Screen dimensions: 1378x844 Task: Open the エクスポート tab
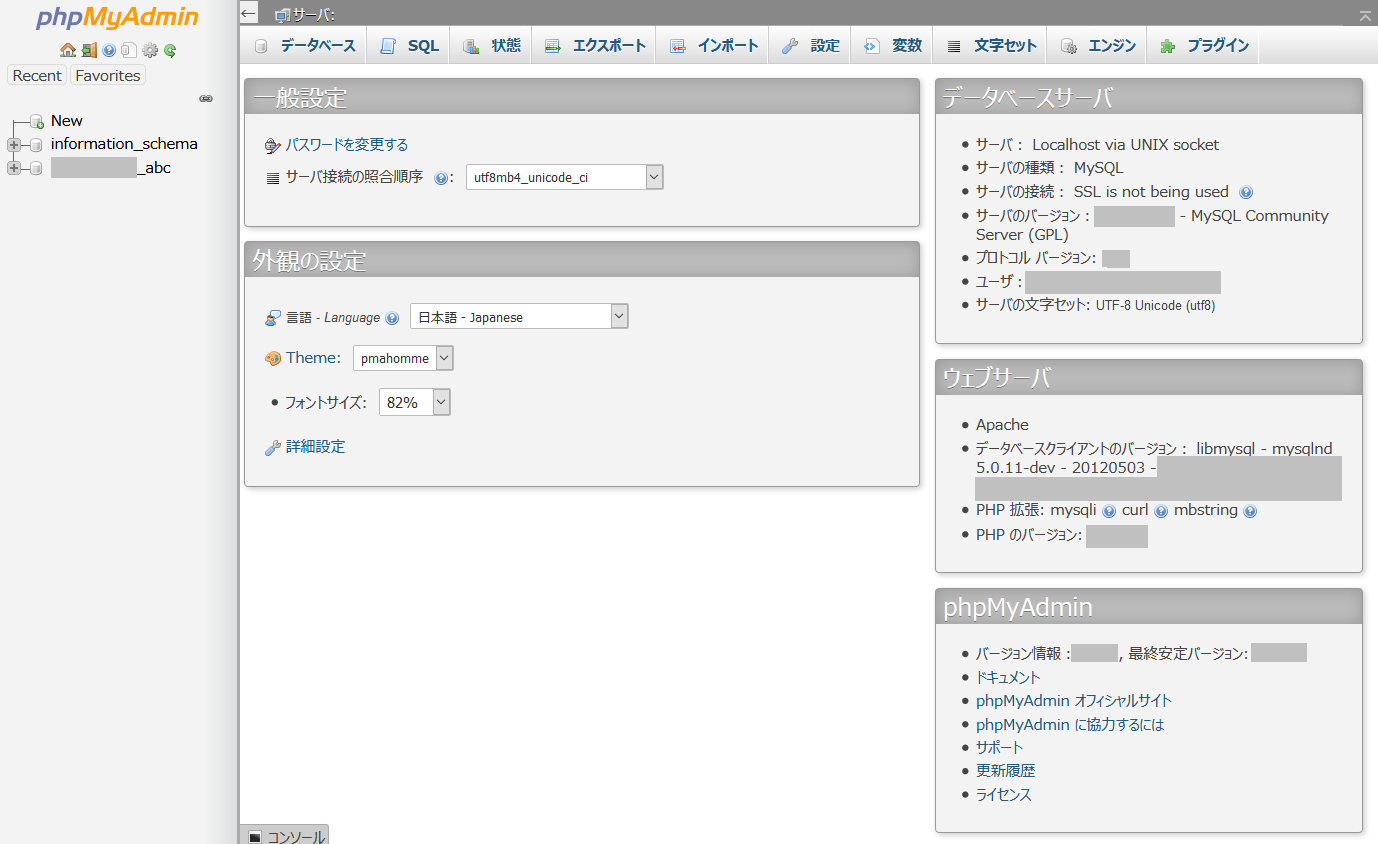[595, 45]
